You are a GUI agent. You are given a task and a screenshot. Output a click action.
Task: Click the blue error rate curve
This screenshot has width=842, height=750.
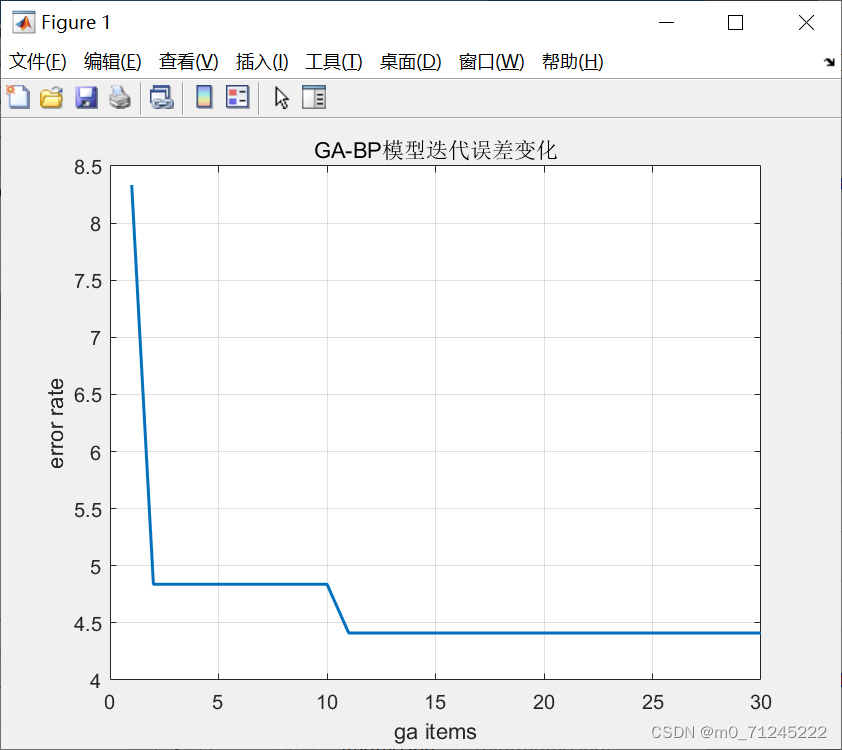click(500, 632)
